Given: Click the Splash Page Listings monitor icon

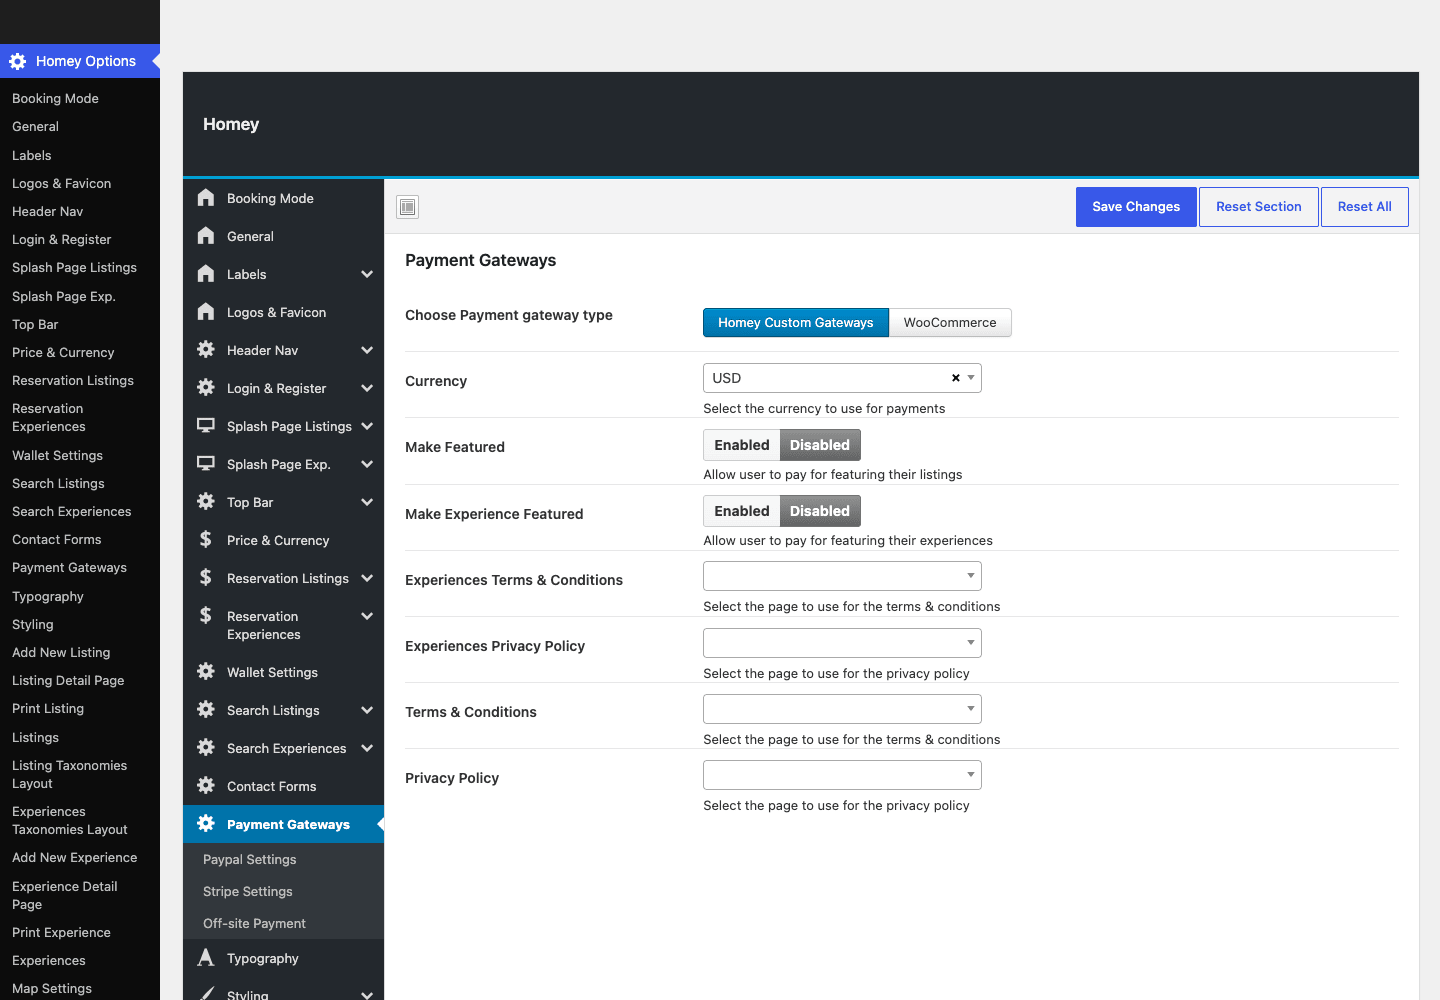Looking at the screenshot, I should click(x=206, y=426).
